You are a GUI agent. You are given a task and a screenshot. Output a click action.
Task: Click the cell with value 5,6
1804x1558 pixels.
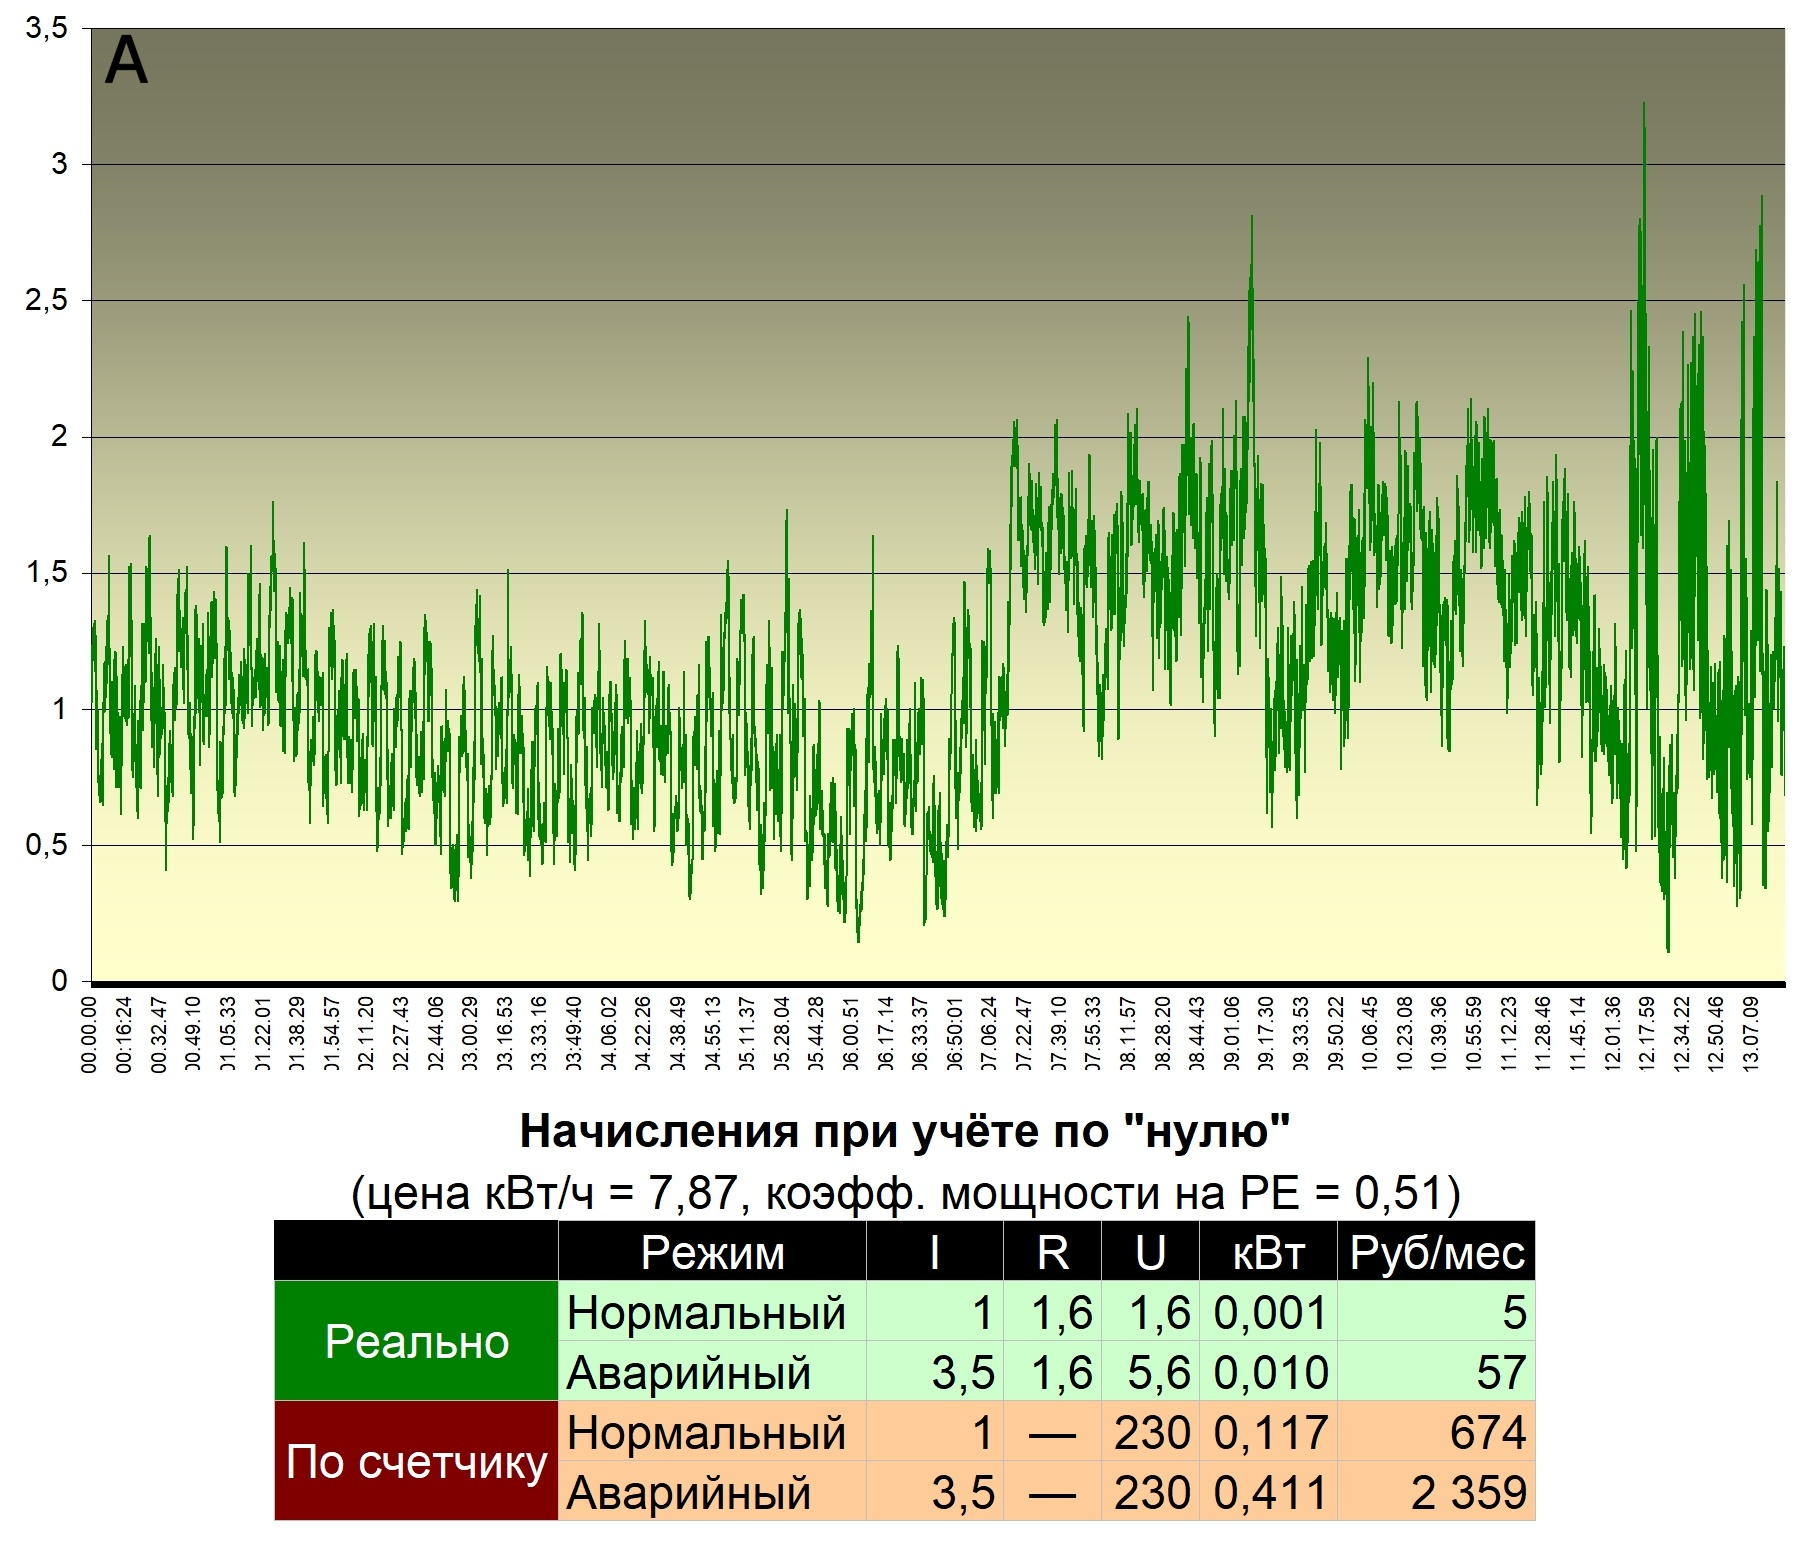click(1150, 1372)
